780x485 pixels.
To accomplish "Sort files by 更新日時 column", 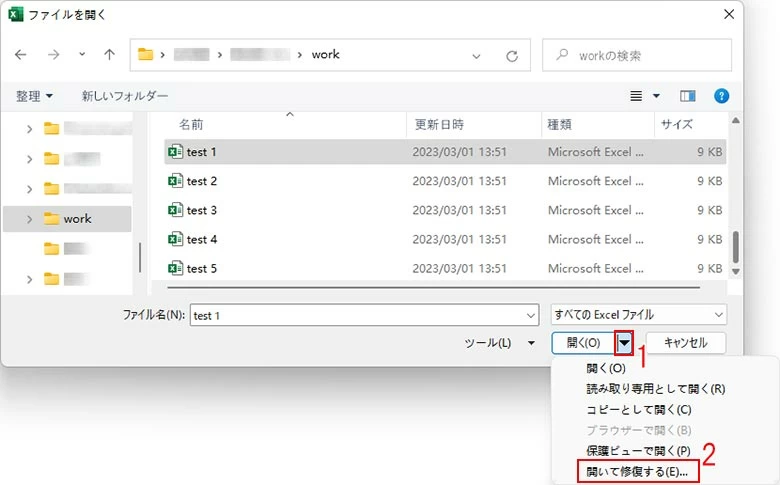I will (439, 124).
